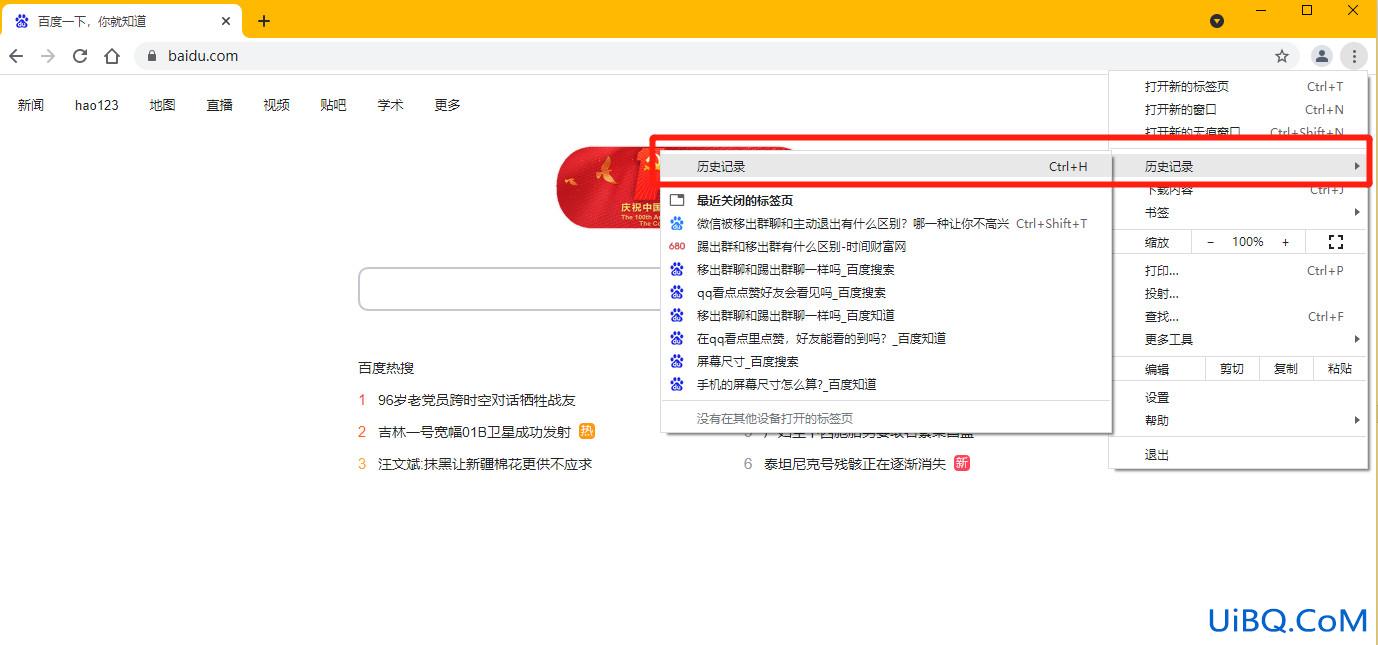Select 打印... menu item
Image resolution: width=1378 pixels, height=645 pixels.
tap(1238, 271)
